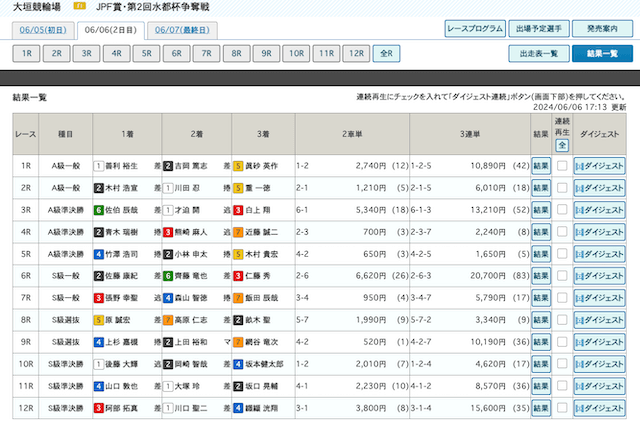Select the 3R race tab
Image resolution: width=640 pixels, height=421 pixels.
click(x=87, y=53)
